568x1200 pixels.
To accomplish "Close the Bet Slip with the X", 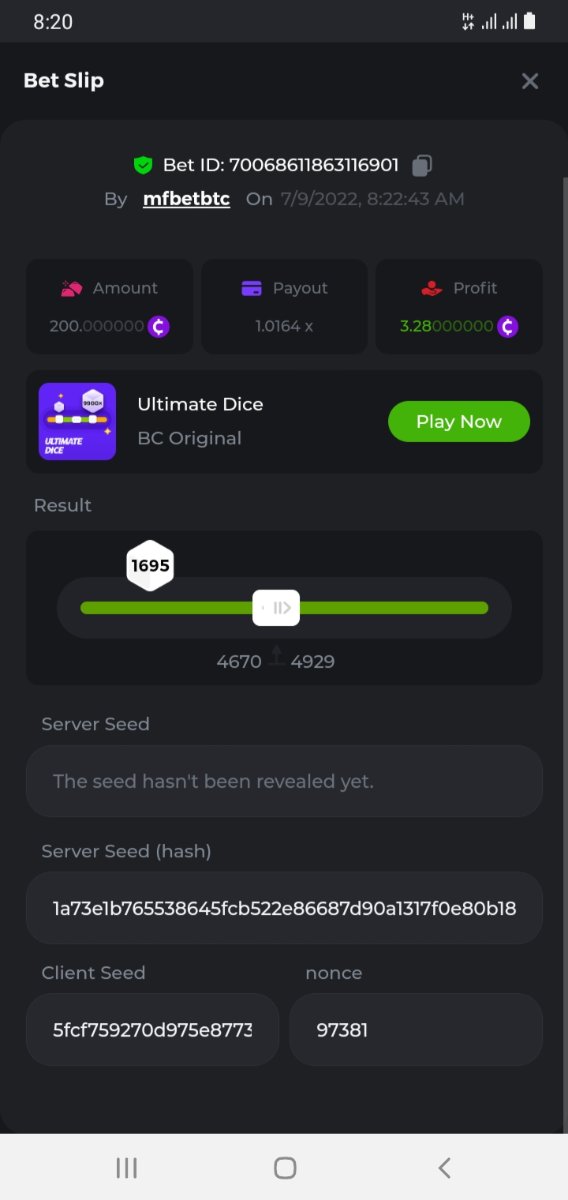I will pyautogui.click(x=530, y=81).
